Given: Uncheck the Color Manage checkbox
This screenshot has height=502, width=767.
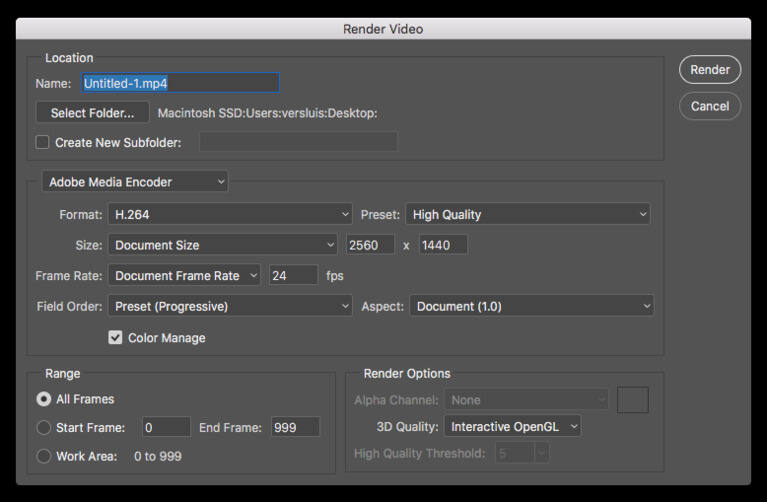Looking at the screenshot, I should click(x=115, y=338).
